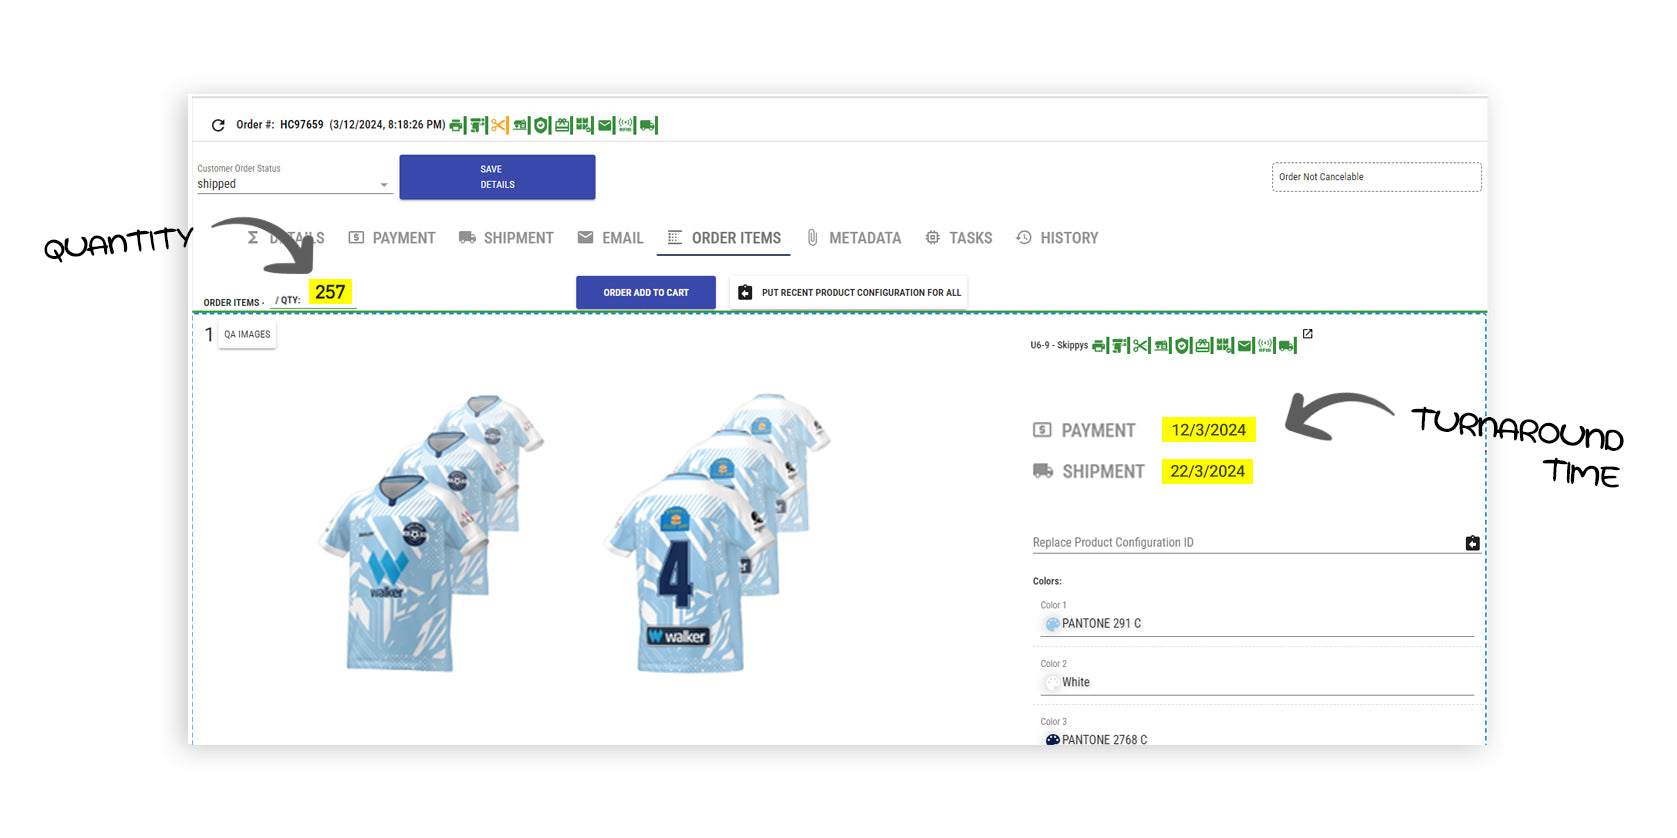Click the orange scissors cutting status icon
1677x838 pixels.
coord(498,125)
